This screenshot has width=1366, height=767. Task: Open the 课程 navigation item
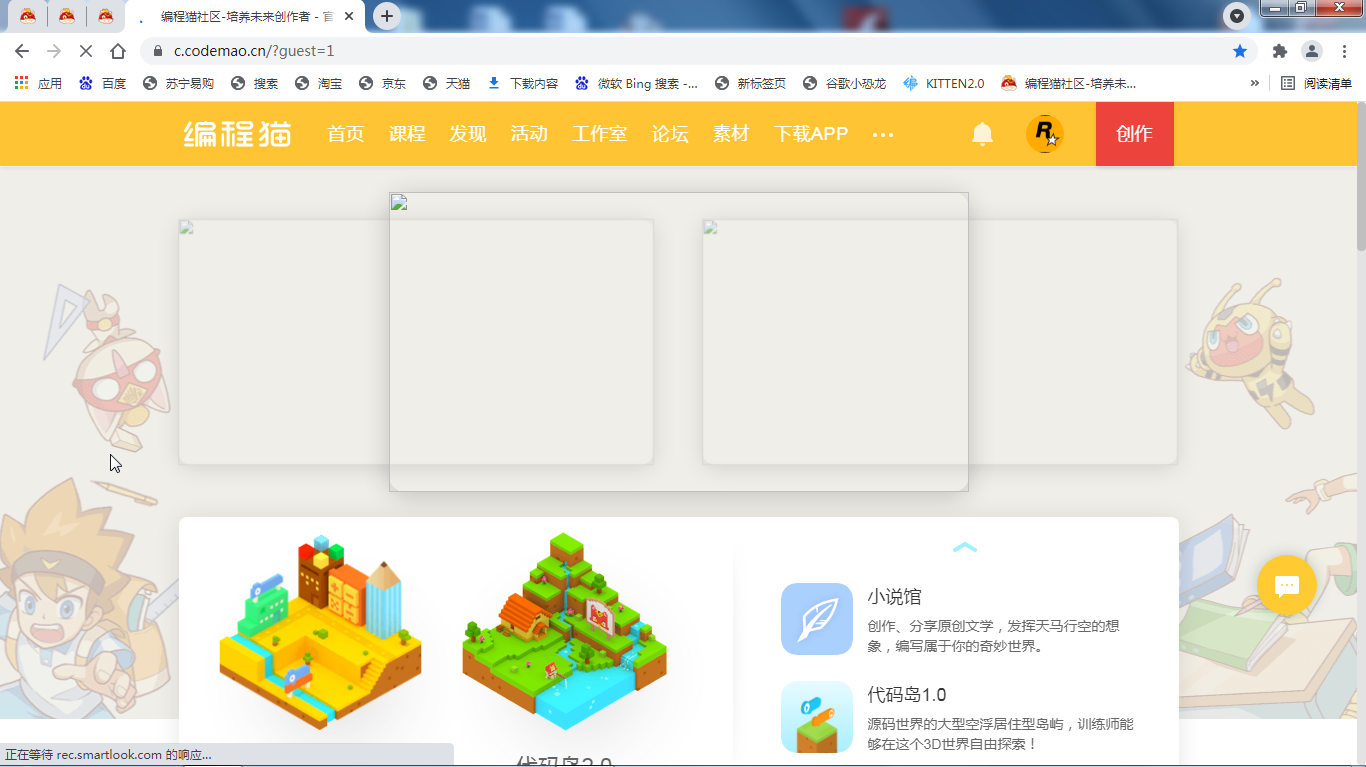[407, 134]
